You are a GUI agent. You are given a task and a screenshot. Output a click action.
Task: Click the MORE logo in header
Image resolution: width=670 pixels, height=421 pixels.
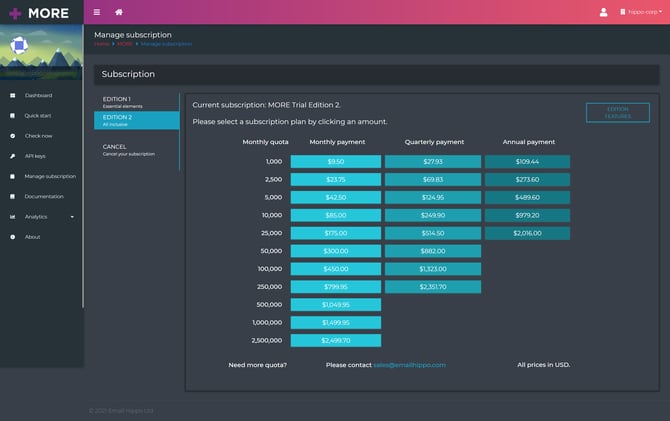[39, 13]
